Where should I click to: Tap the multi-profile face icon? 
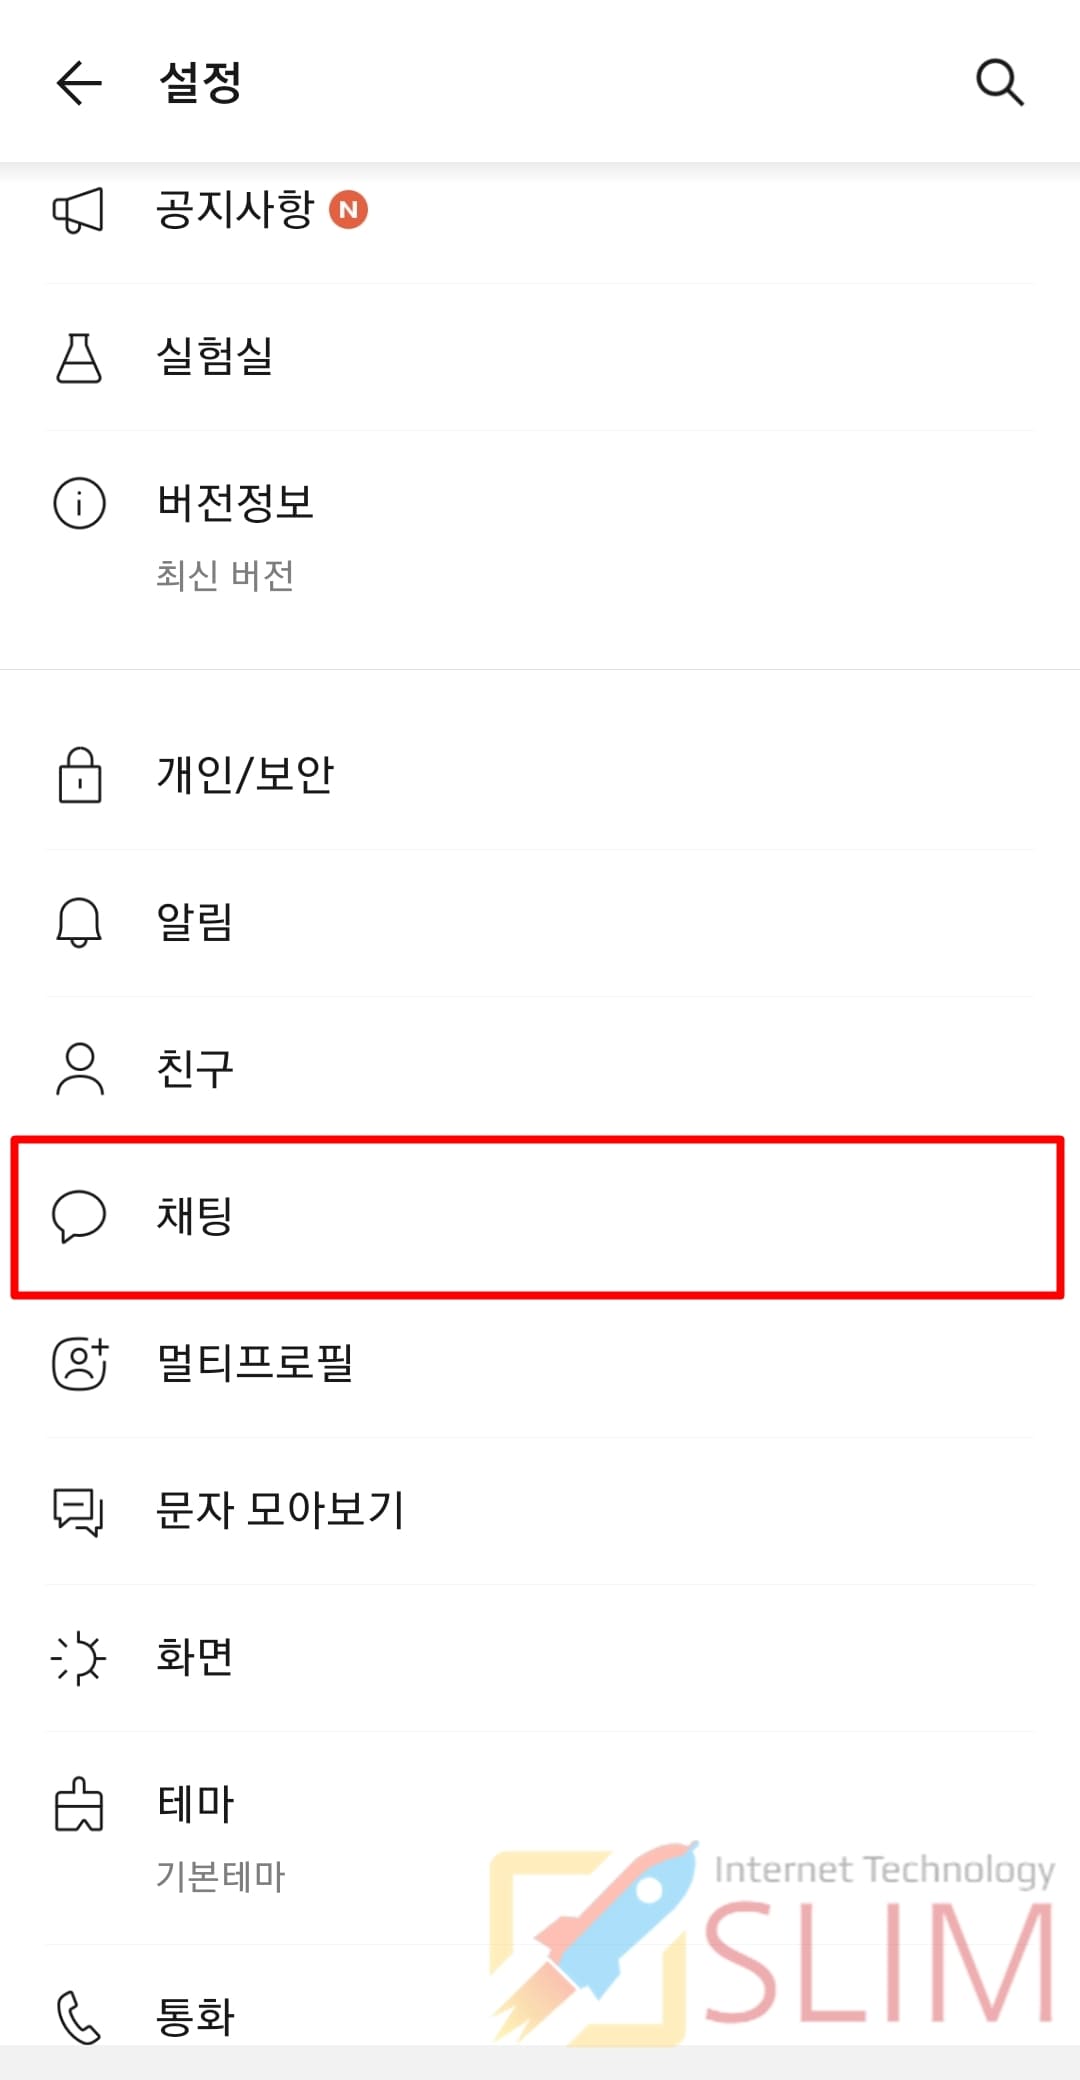point(80,1363)
